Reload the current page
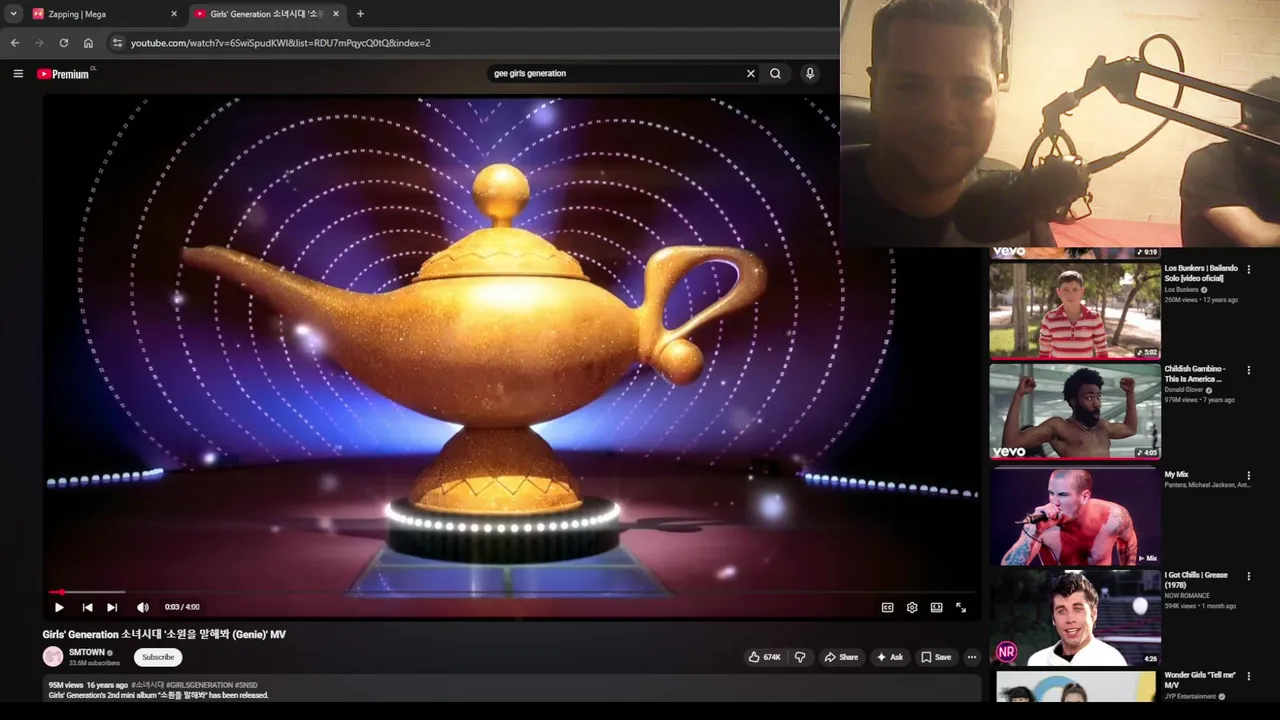This screenshot has width=1280, height=720. pyautogui.click(x=64, y=43)
